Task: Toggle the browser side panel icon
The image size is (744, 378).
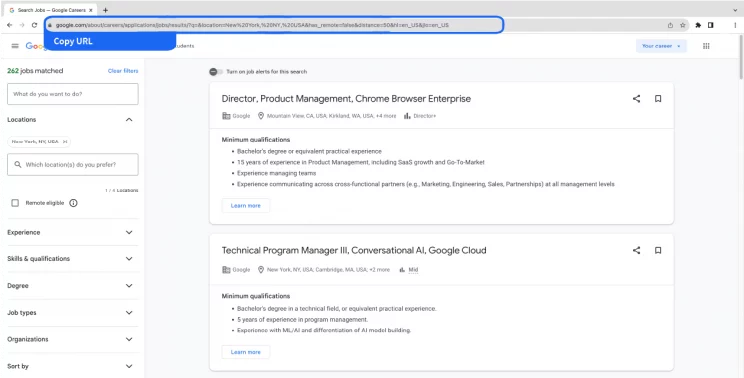Action: 710,25
